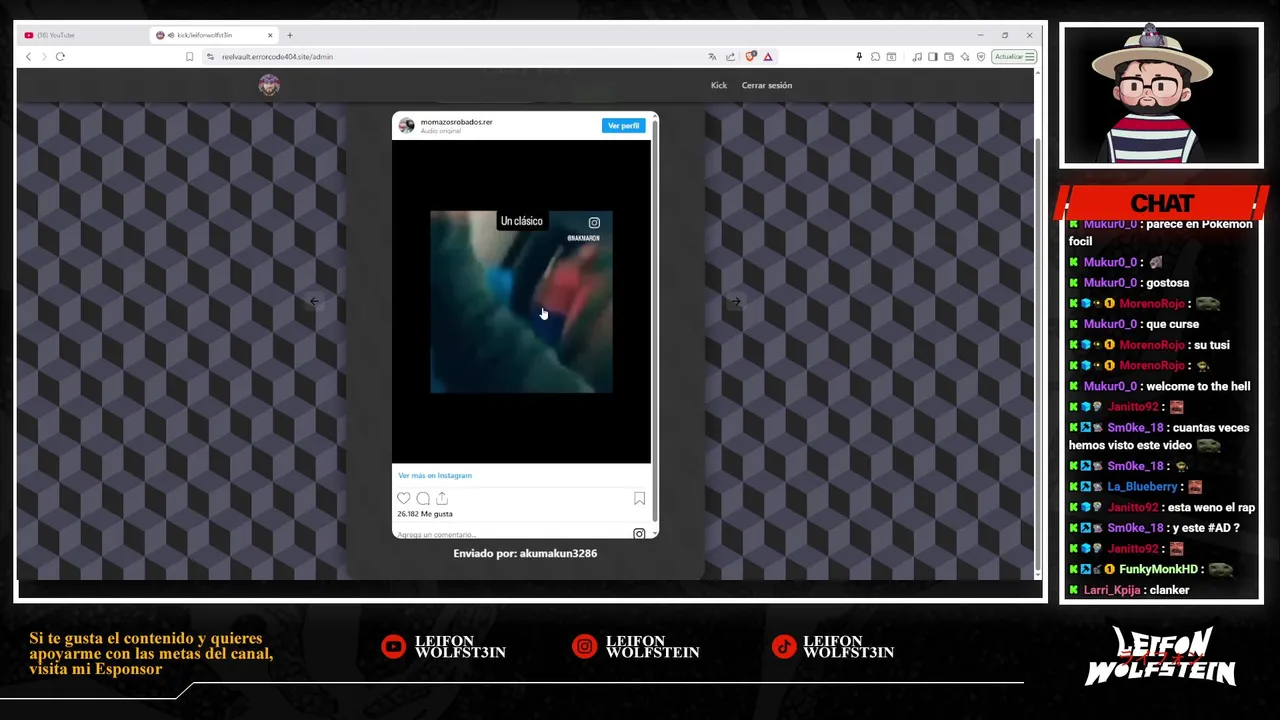The width and height of the screenshot is (1280, 720).
Task: Like the post with the heart icon
Action: tap(404, 498)
